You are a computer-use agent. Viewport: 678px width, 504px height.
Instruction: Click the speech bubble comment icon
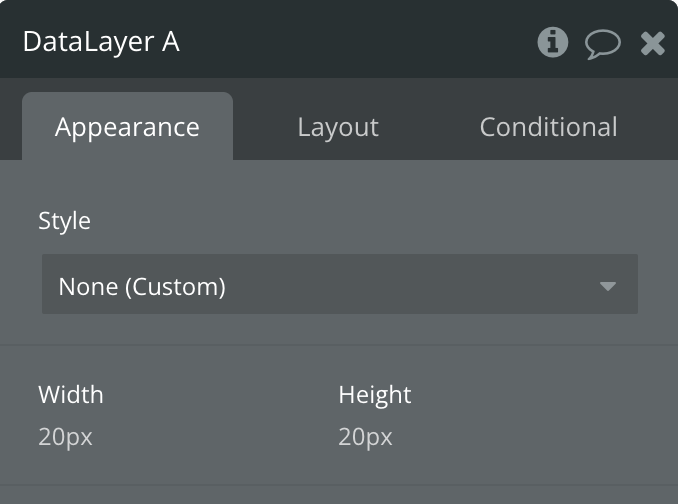click(x=603, y=43)
